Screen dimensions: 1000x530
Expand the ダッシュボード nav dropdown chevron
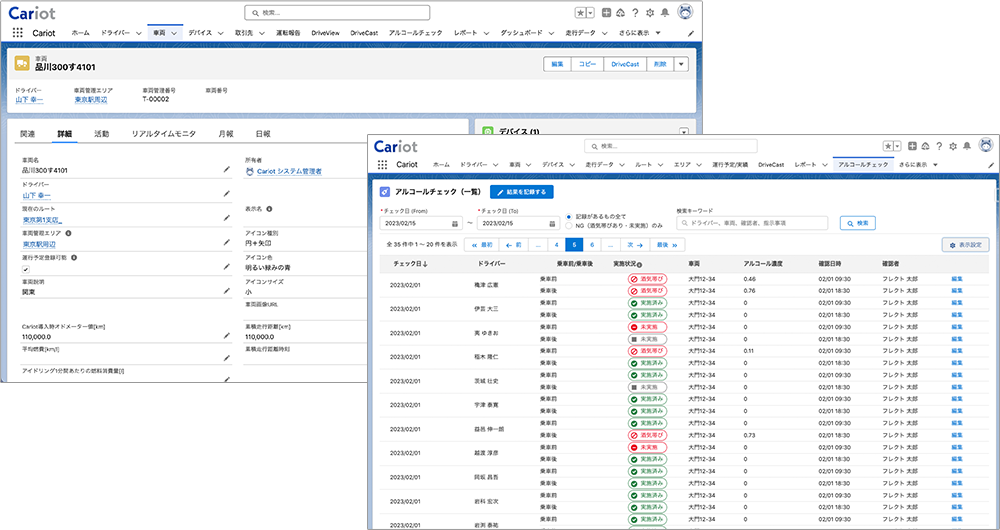(550, 33)
